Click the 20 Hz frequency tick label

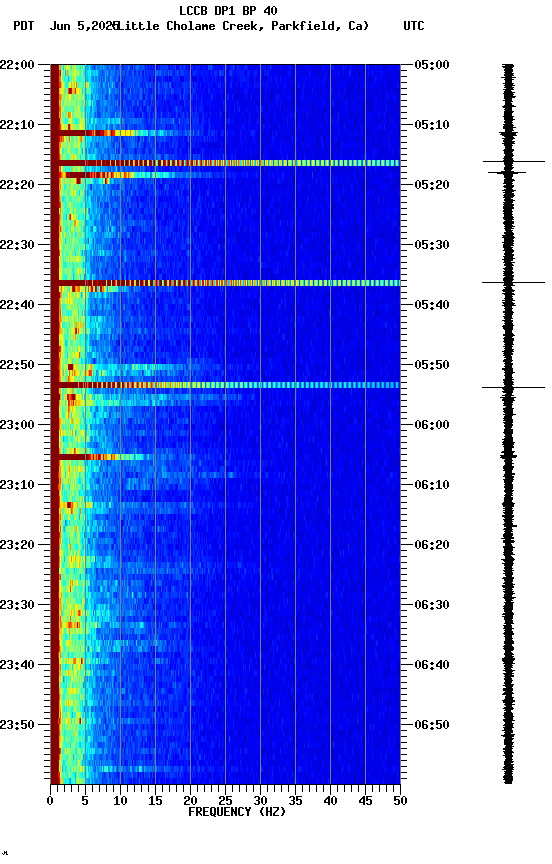pyautogui.click(x=190, y=801)
